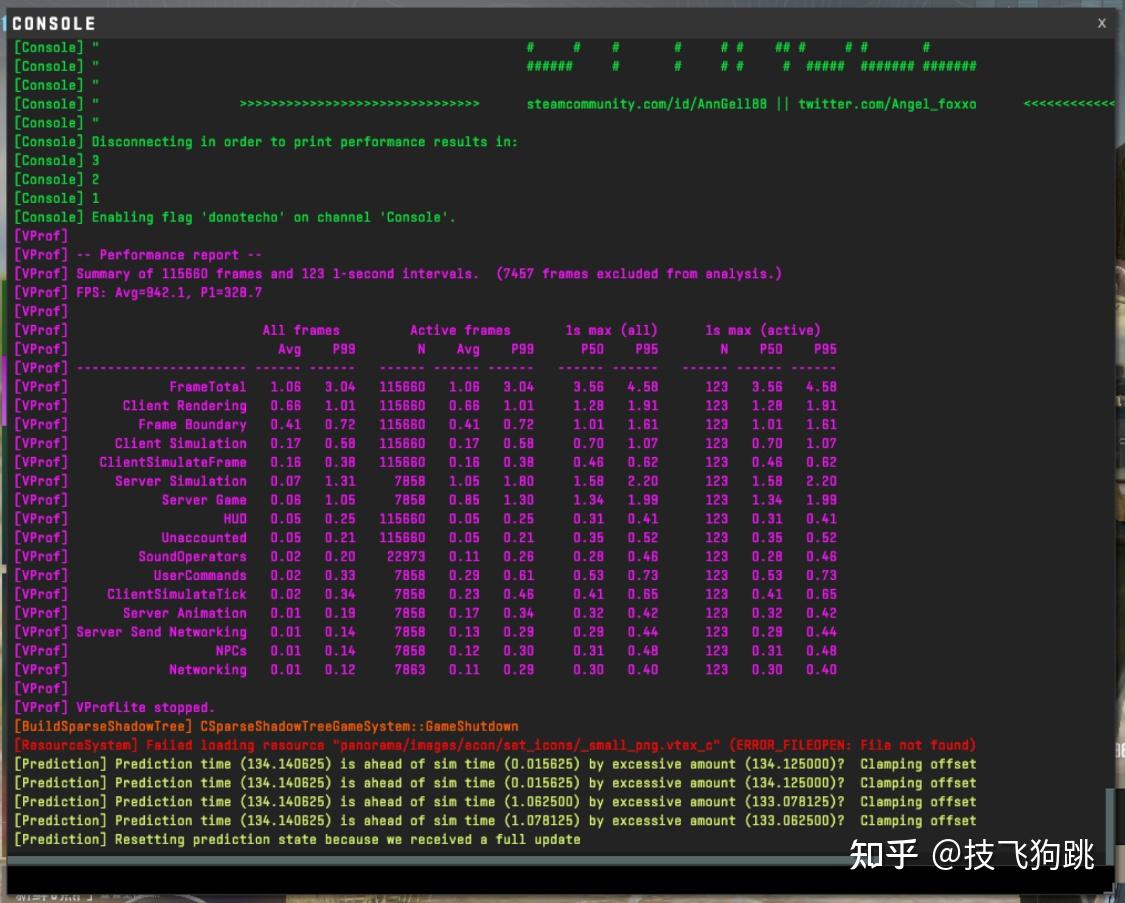Image resolution: width=1125 pixels, height=903 pixels.
Task: Click the 'Client Simulation' row label
Action: (x=181, y=443)
